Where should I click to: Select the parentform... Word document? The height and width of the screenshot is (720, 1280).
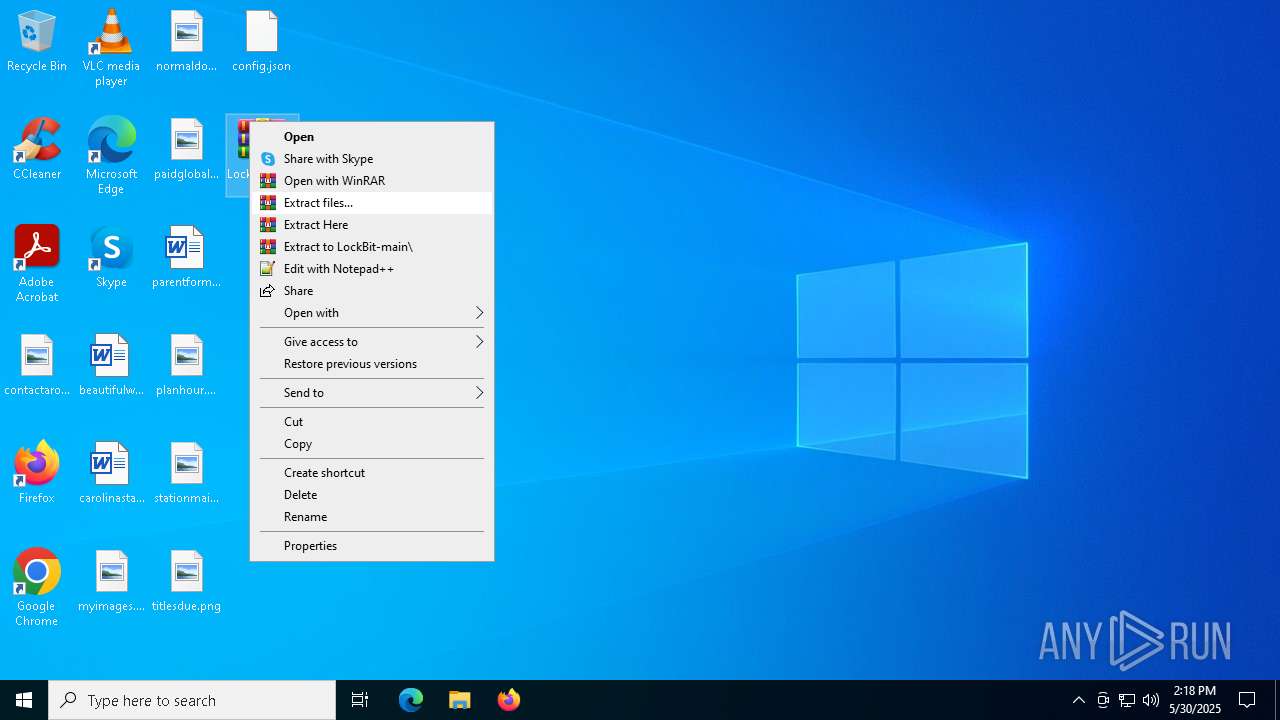click(186, 258)
